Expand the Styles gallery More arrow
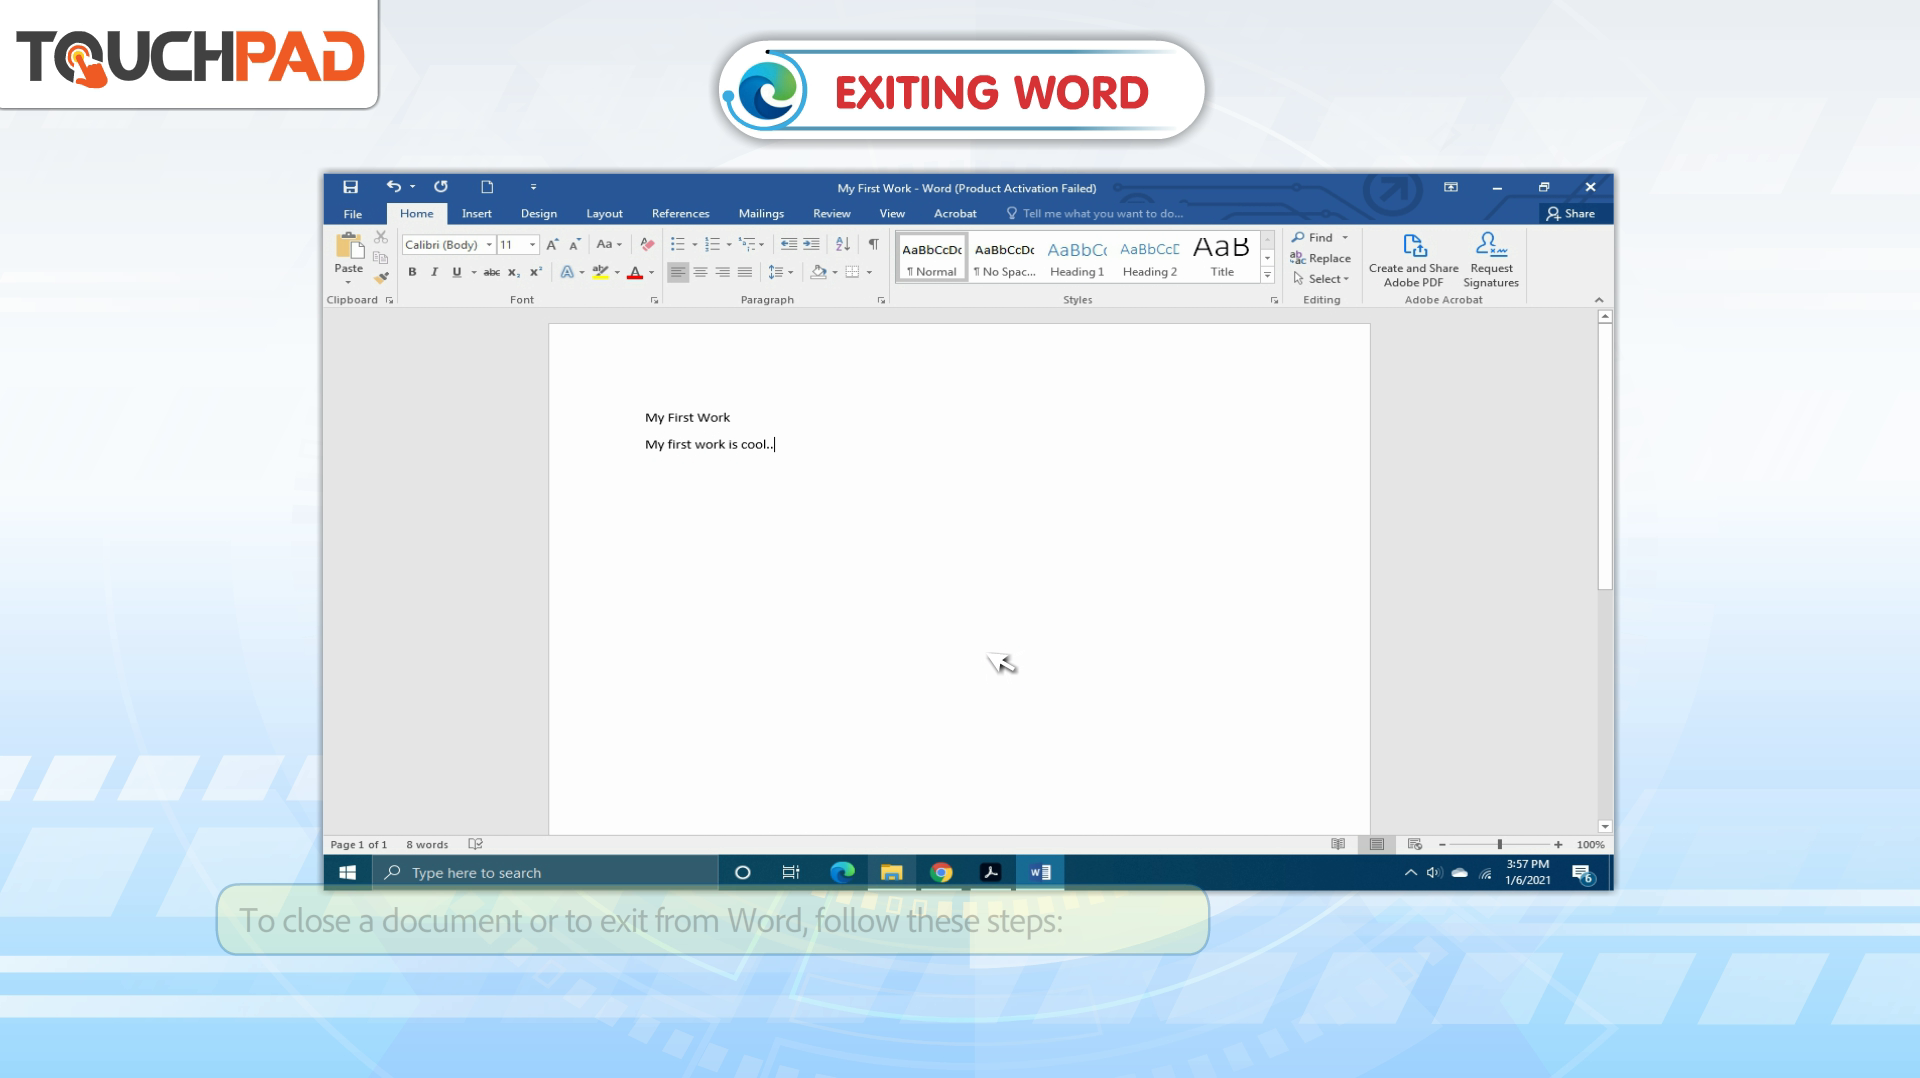Screen dimensions: 1920x1078 point(1267,276)
